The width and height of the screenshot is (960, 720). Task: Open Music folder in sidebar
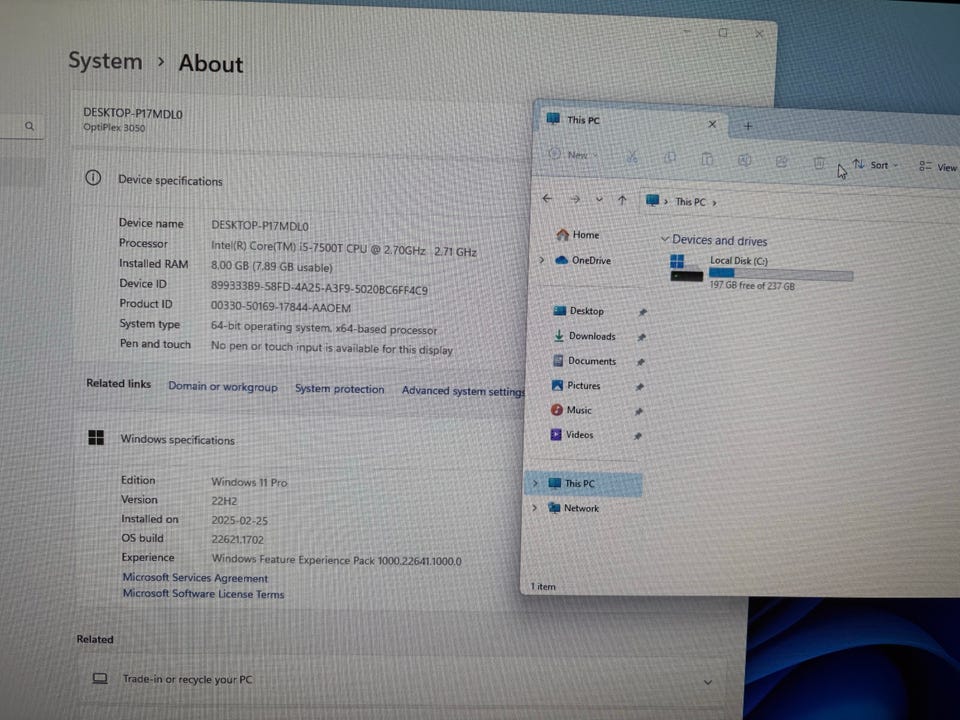tap(571, 410)
